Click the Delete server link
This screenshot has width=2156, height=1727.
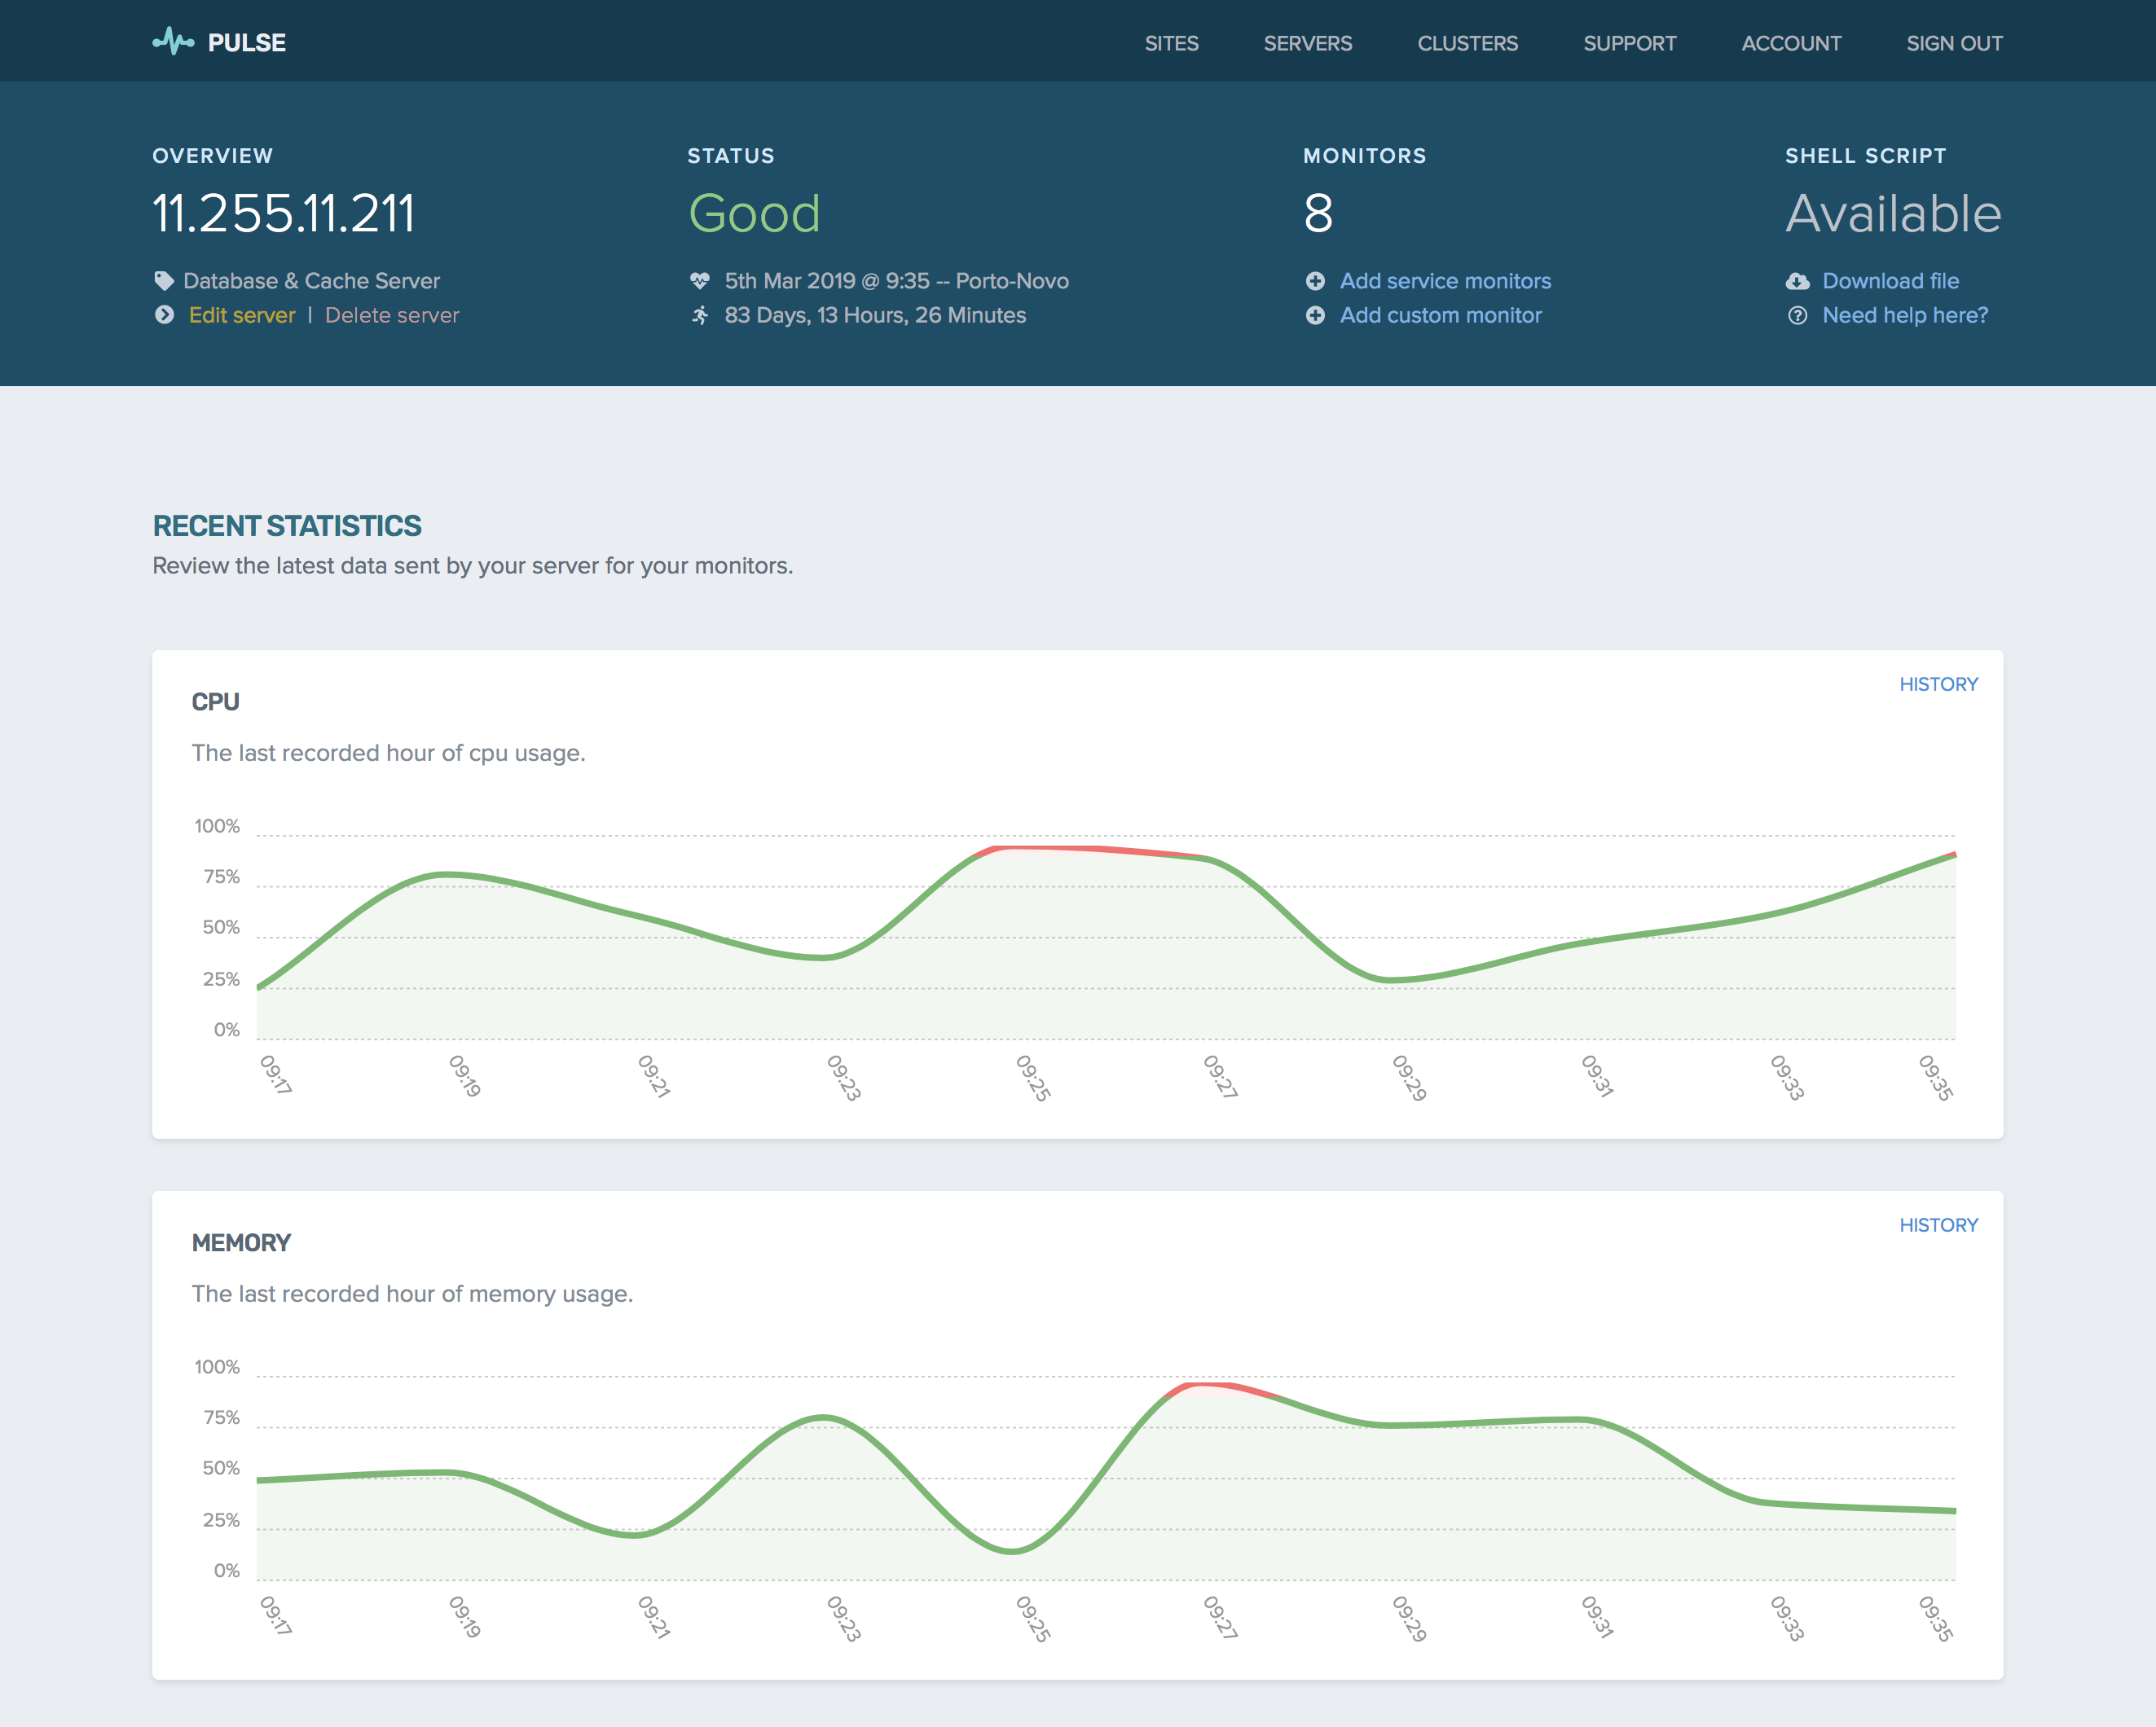pos(392,315)
